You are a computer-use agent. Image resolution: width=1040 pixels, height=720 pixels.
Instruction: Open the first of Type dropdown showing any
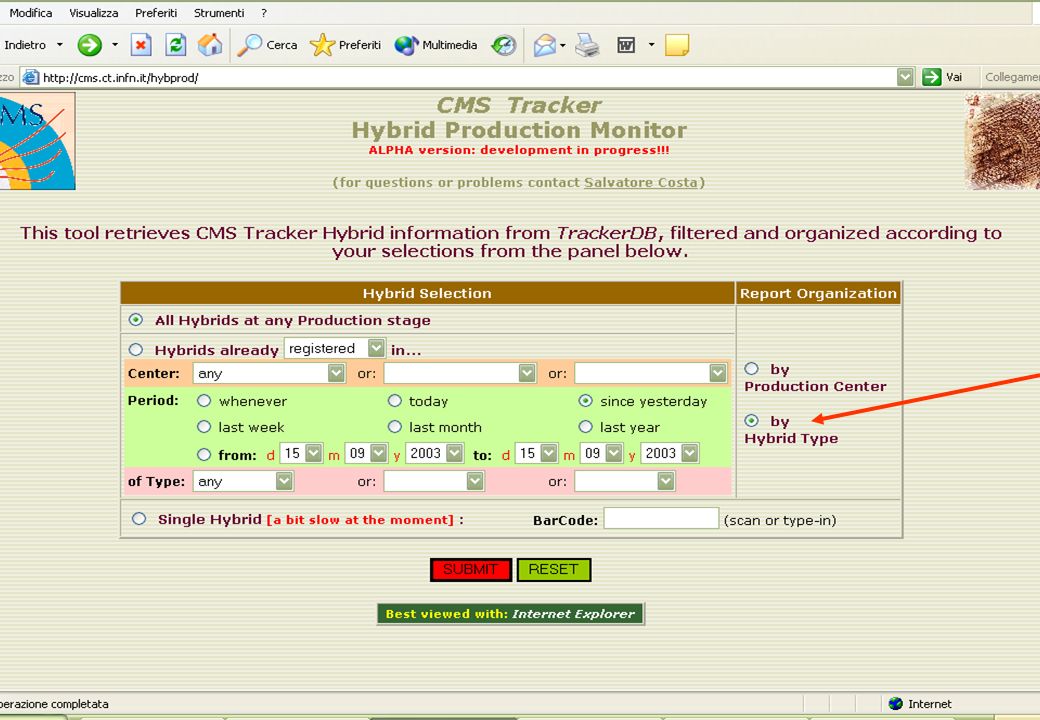click(x=243, y=481)
